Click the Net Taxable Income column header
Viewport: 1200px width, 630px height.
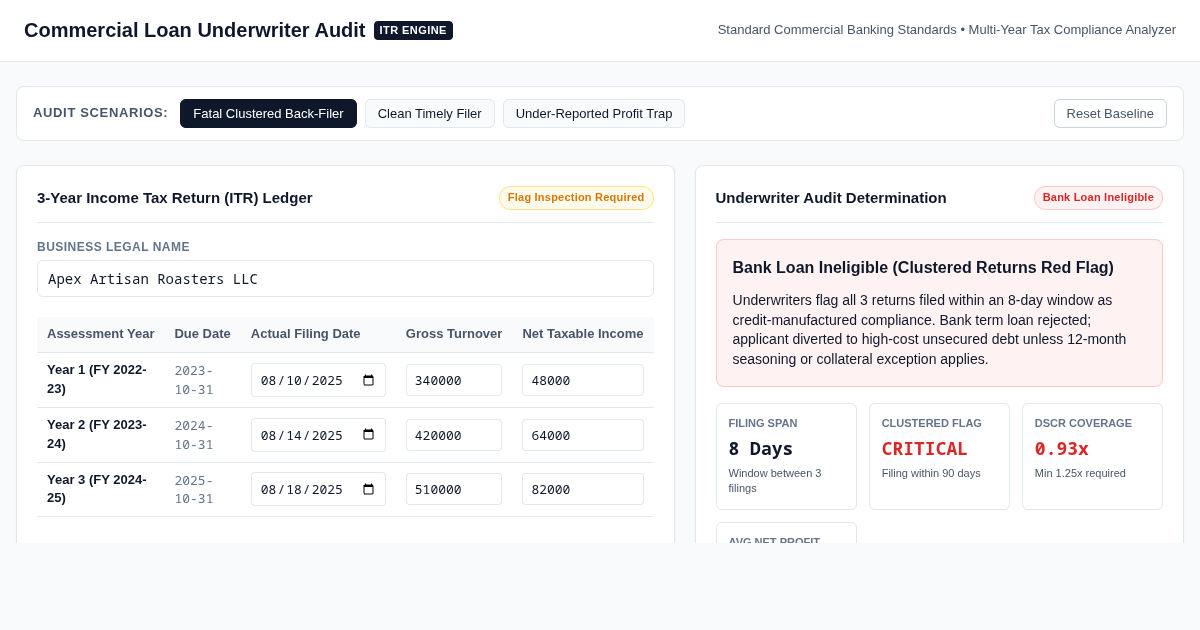coord(583,334)
